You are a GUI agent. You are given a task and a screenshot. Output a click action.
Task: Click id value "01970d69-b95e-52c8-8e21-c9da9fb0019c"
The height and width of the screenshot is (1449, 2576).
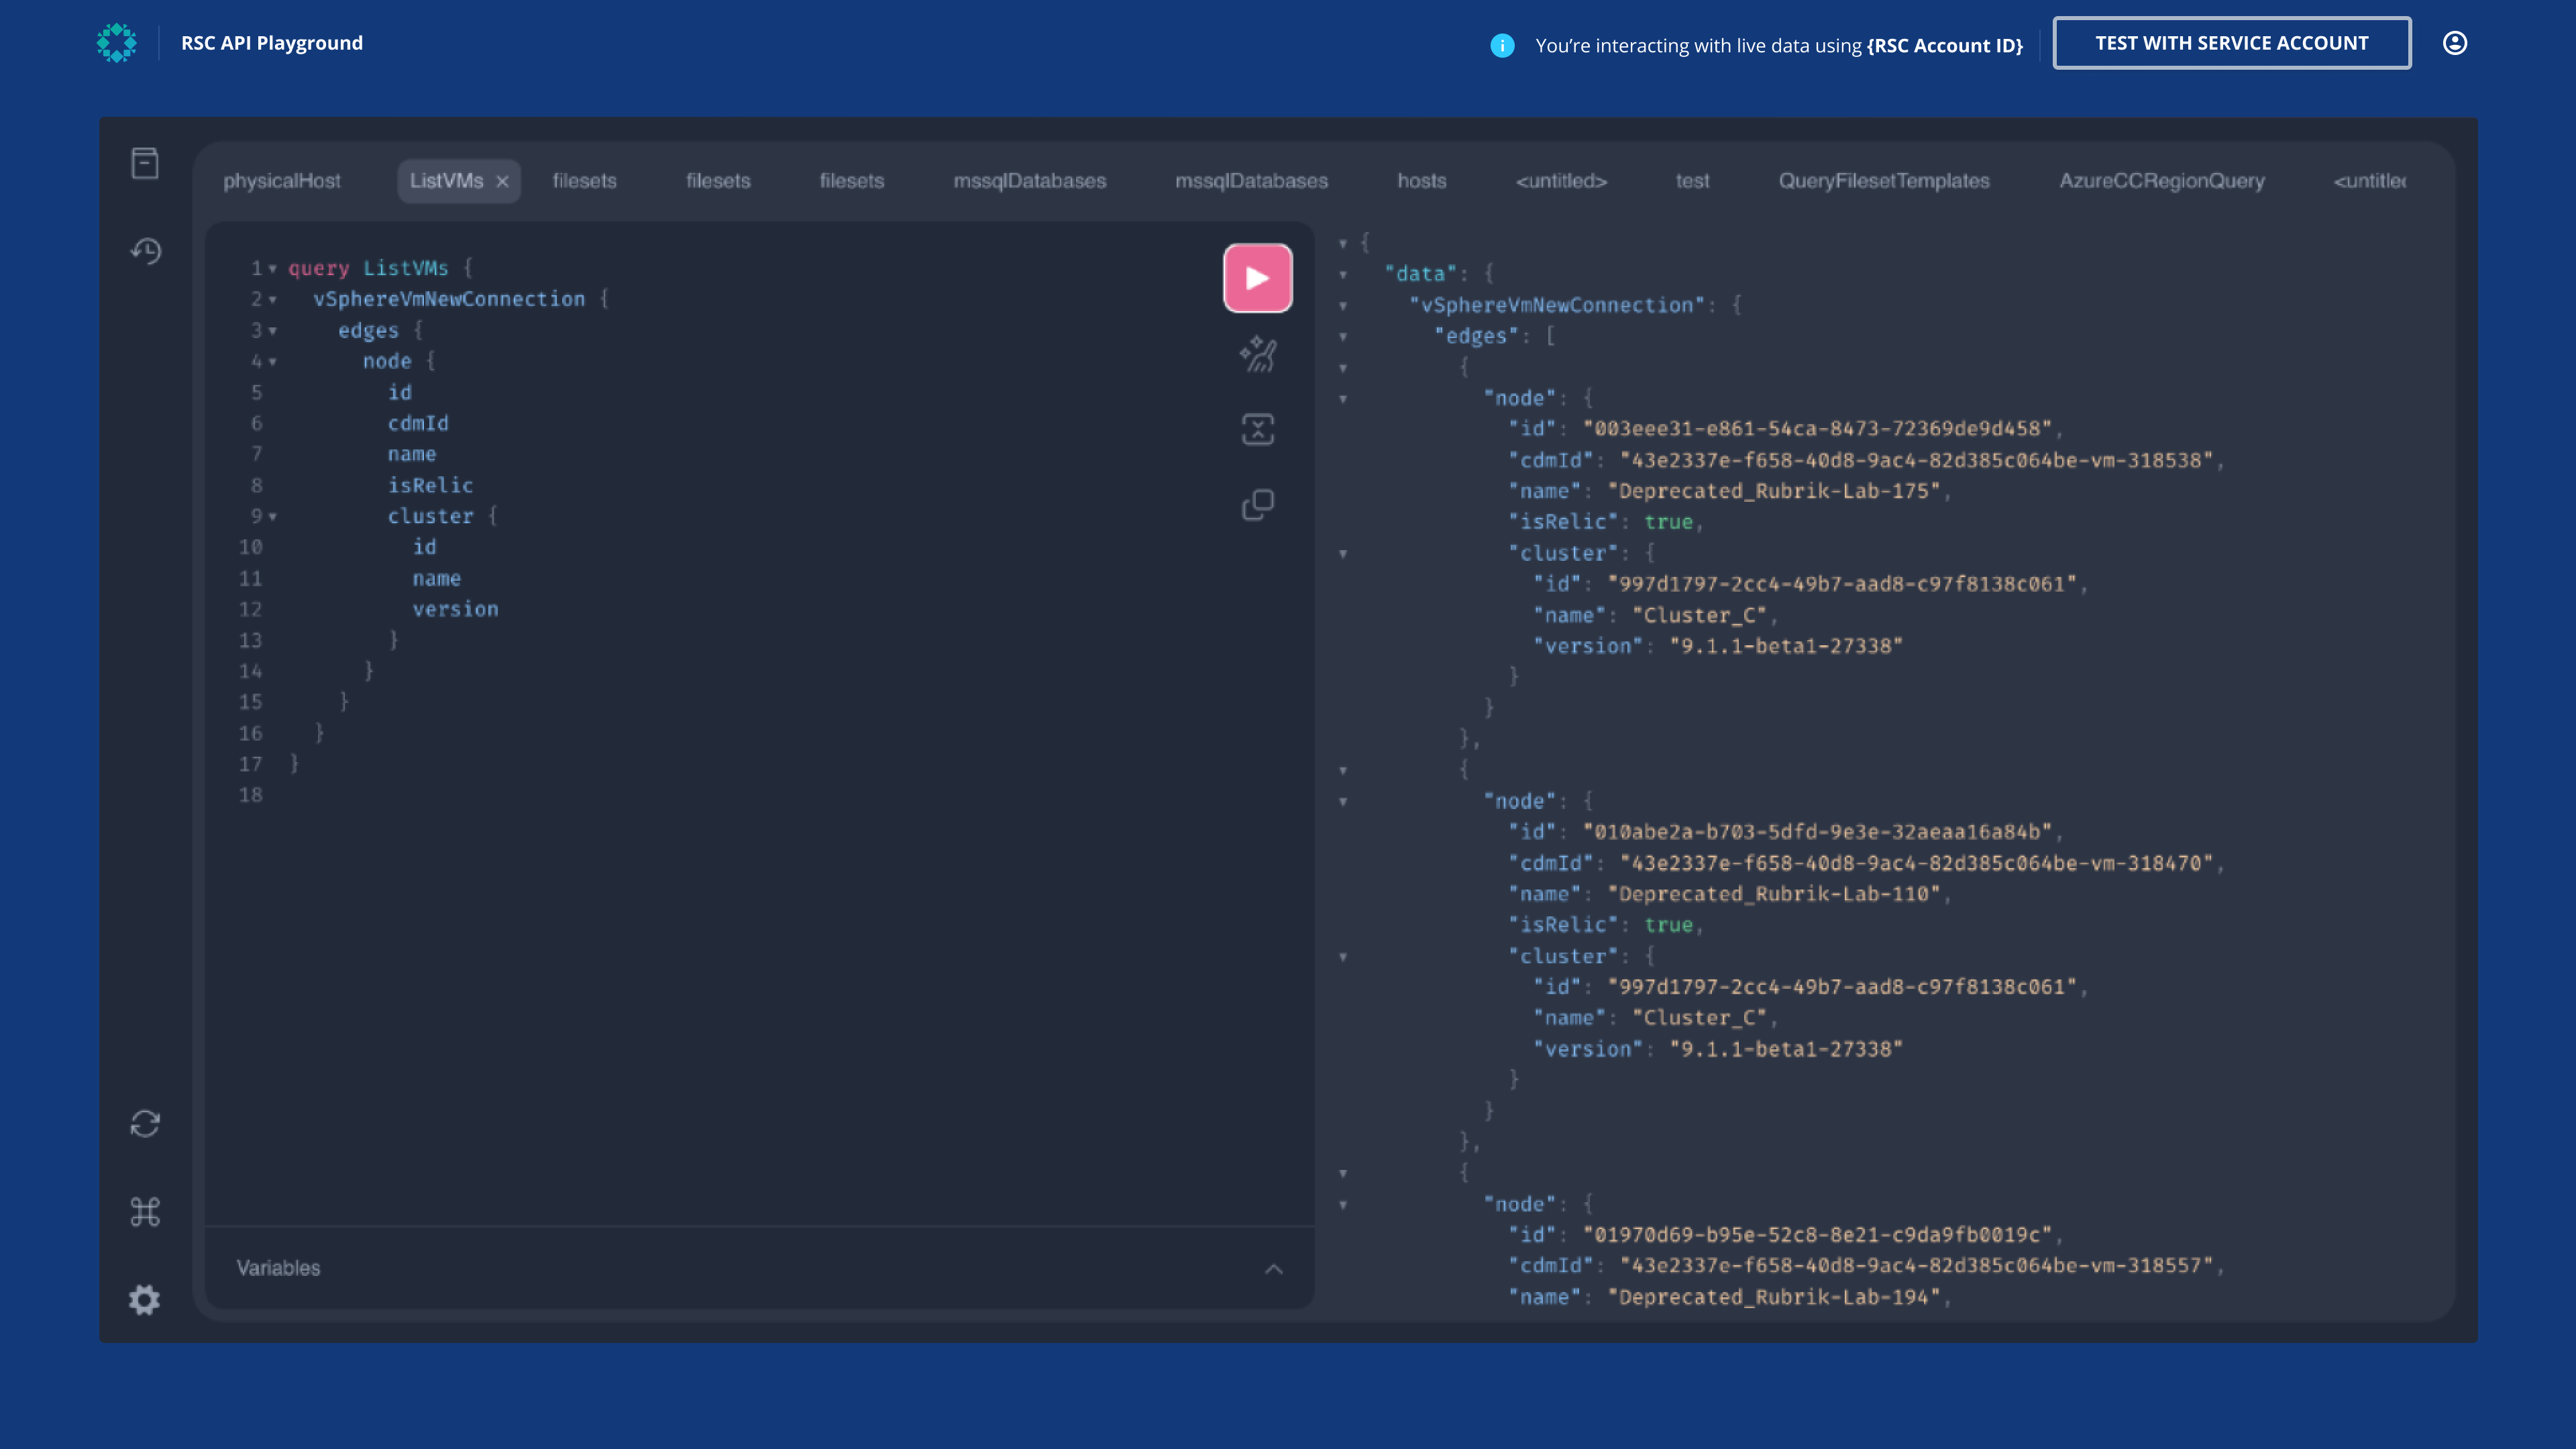1817,1235
